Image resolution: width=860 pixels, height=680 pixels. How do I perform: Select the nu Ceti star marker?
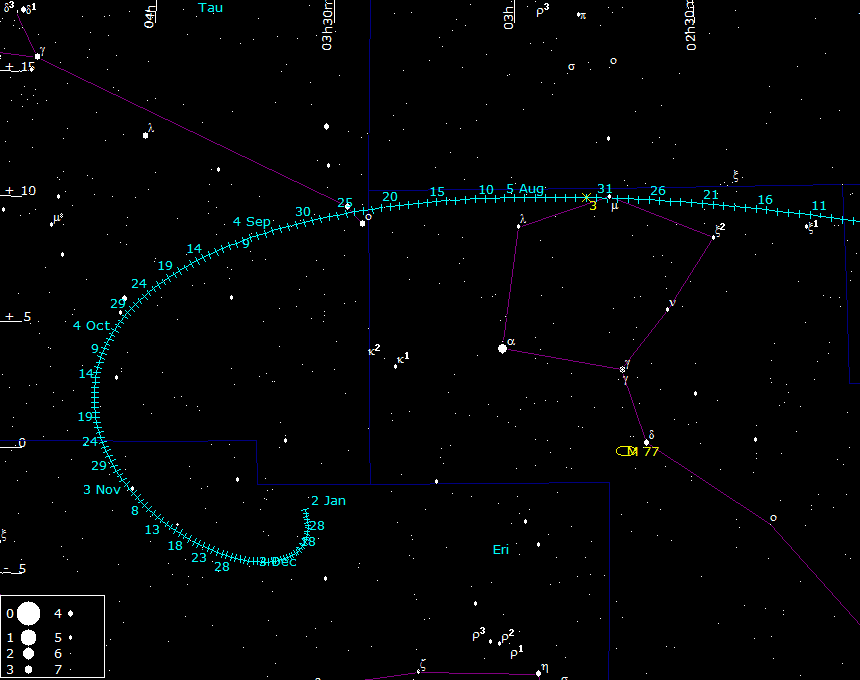pos(667,309)
